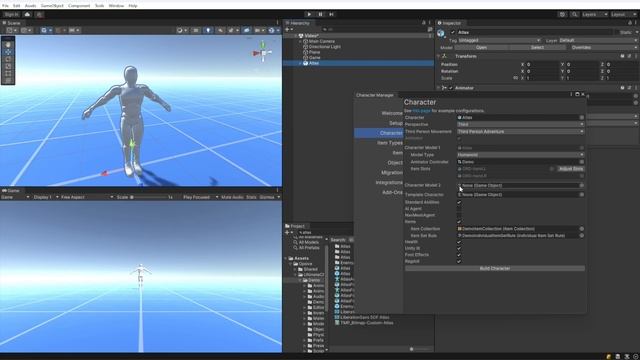Toggle Scene lighting lightbulb icon

tap(208, 30)
